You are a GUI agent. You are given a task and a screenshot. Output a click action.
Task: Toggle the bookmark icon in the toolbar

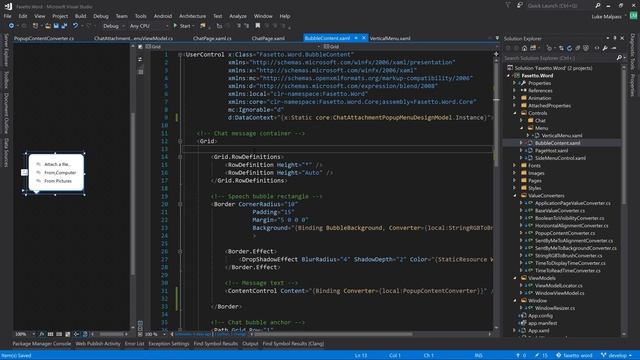[x=258, y=26]
